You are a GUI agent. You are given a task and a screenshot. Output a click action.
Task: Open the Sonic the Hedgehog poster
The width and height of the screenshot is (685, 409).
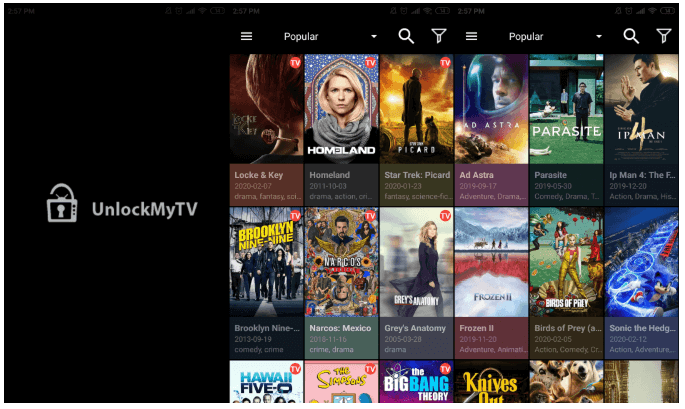pyautogui.click(x=642, y=262)
